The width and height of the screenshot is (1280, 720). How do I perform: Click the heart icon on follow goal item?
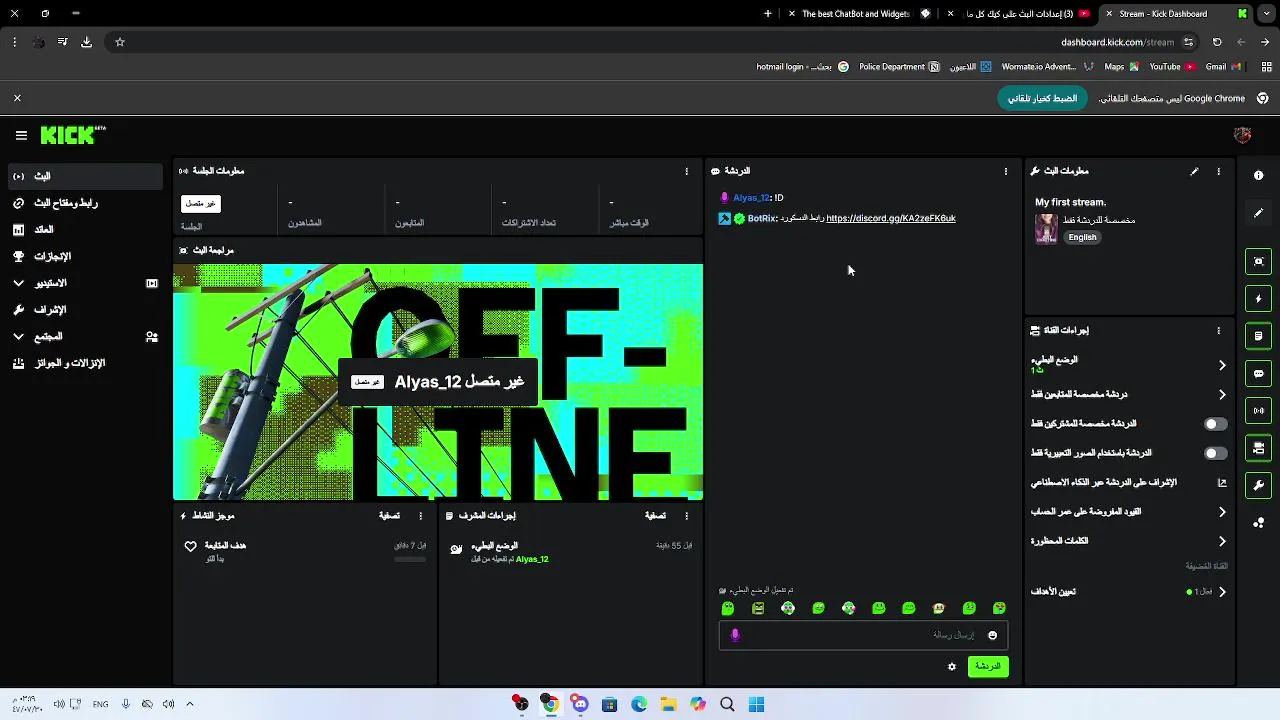click(191, 546)
